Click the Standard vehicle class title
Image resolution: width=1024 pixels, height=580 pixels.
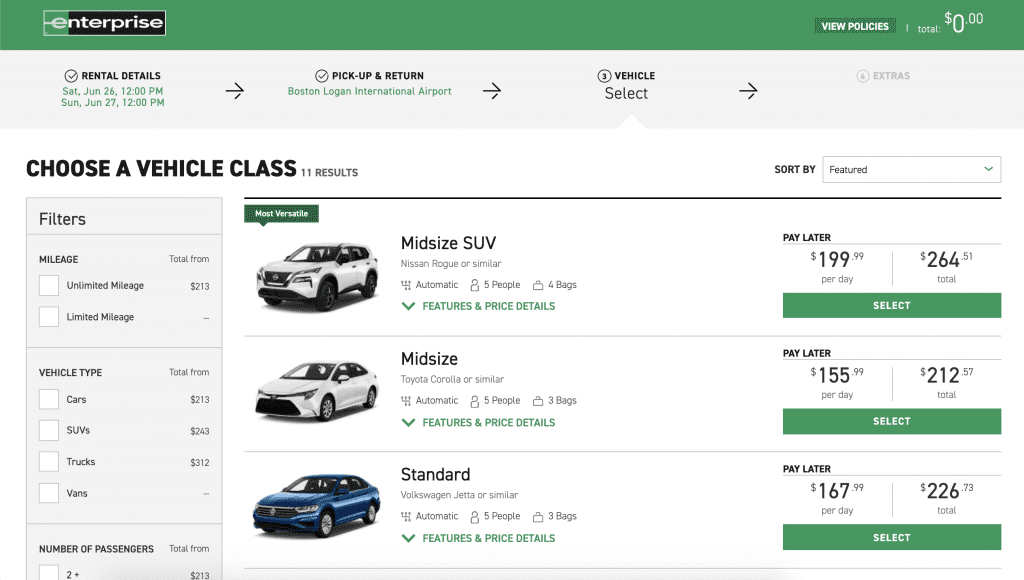(436, 474)
